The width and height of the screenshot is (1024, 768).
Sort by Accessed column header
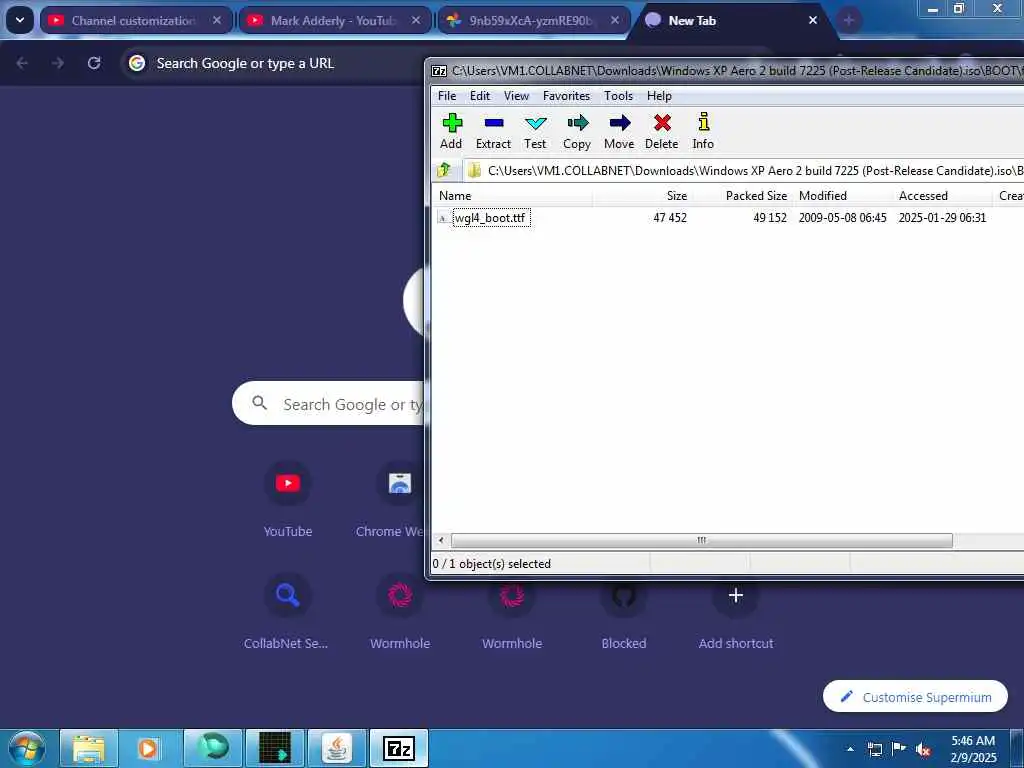click(x=942, y=196)
